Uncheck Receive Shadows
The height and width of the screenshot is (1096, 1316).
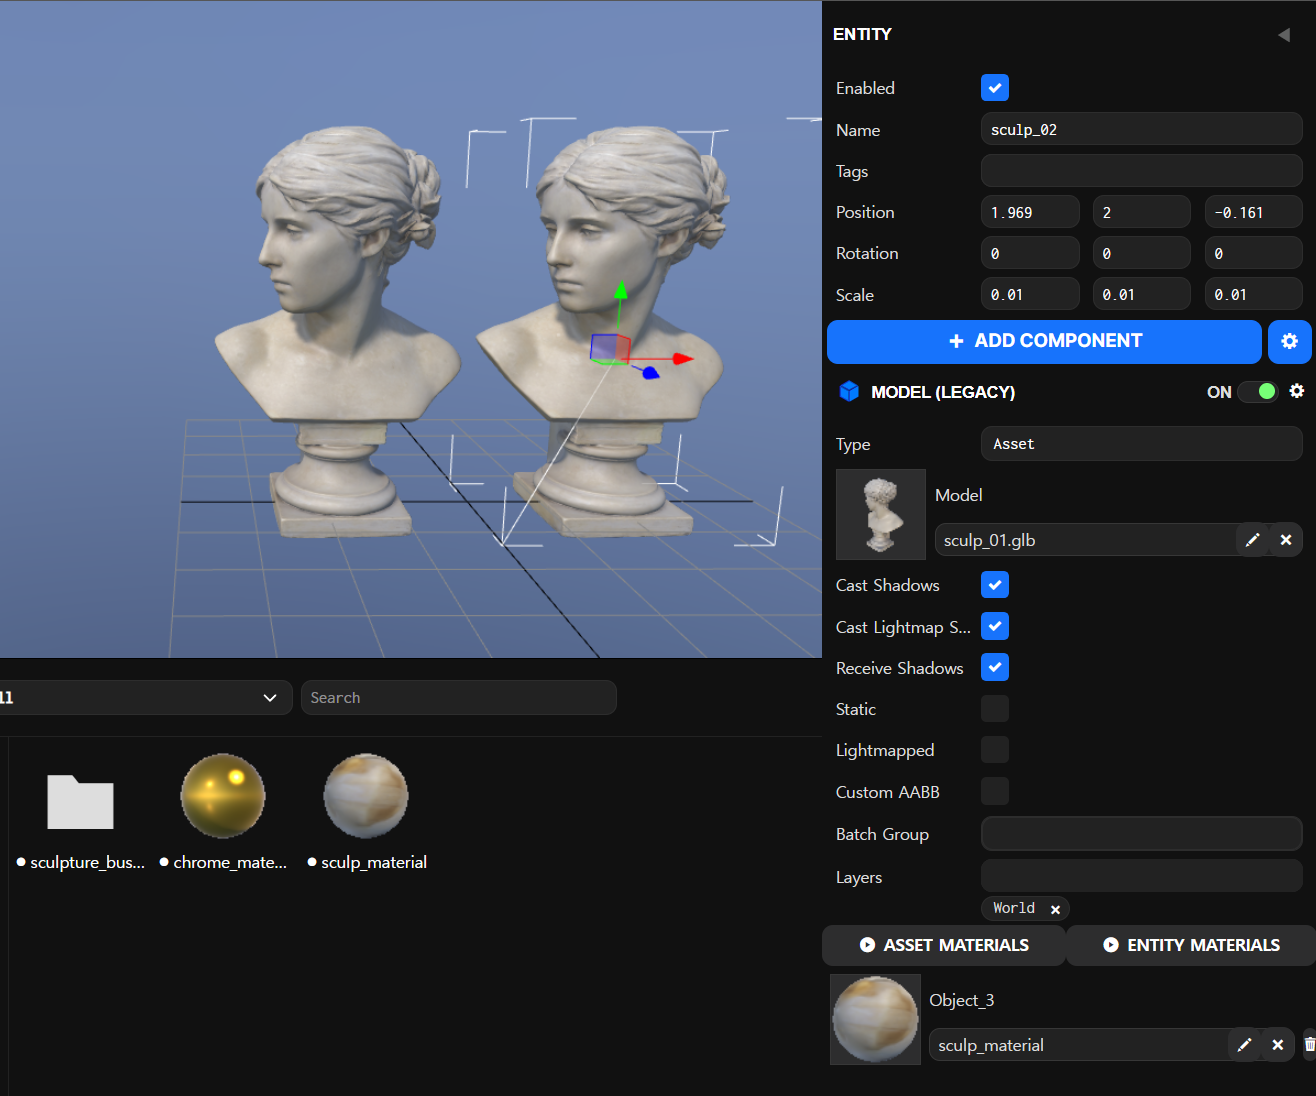tap(995, 667)
